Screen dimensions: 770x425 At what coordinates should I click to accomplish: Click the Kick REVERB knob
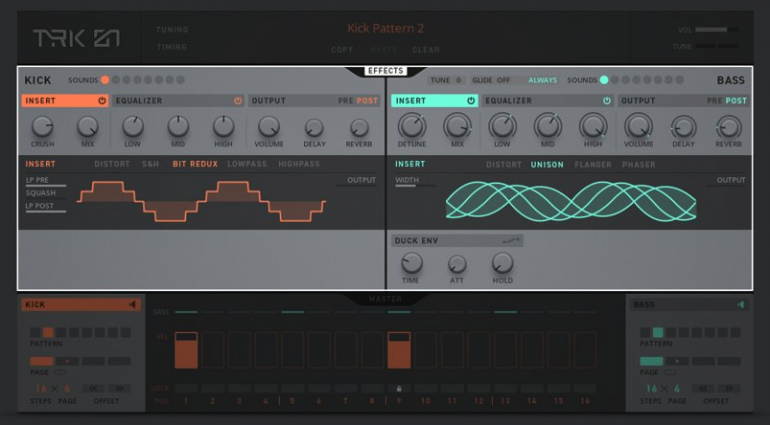pos(359,128)
